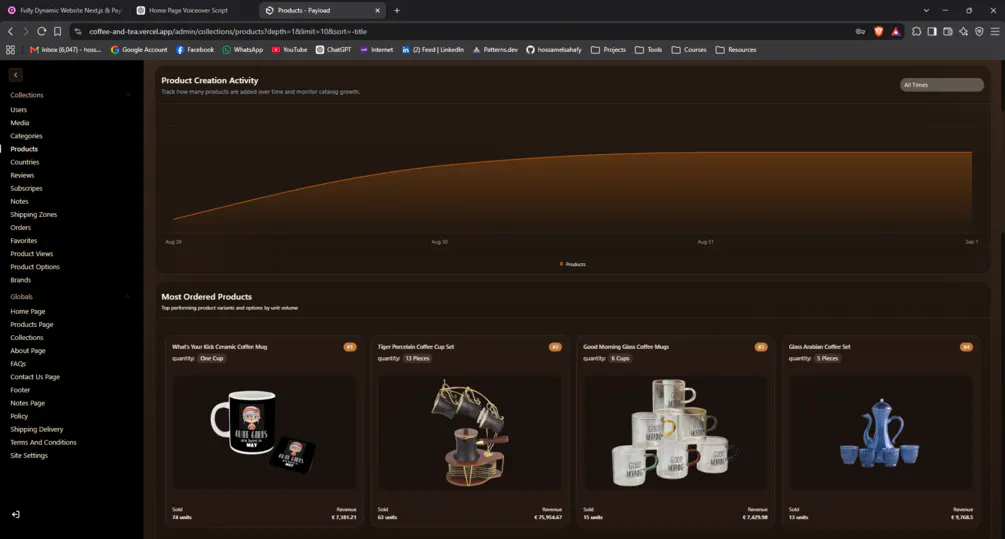This screenshot has height=539, width=1005.
Task: Open YouTube bookmark
Action: click(289, 49)
